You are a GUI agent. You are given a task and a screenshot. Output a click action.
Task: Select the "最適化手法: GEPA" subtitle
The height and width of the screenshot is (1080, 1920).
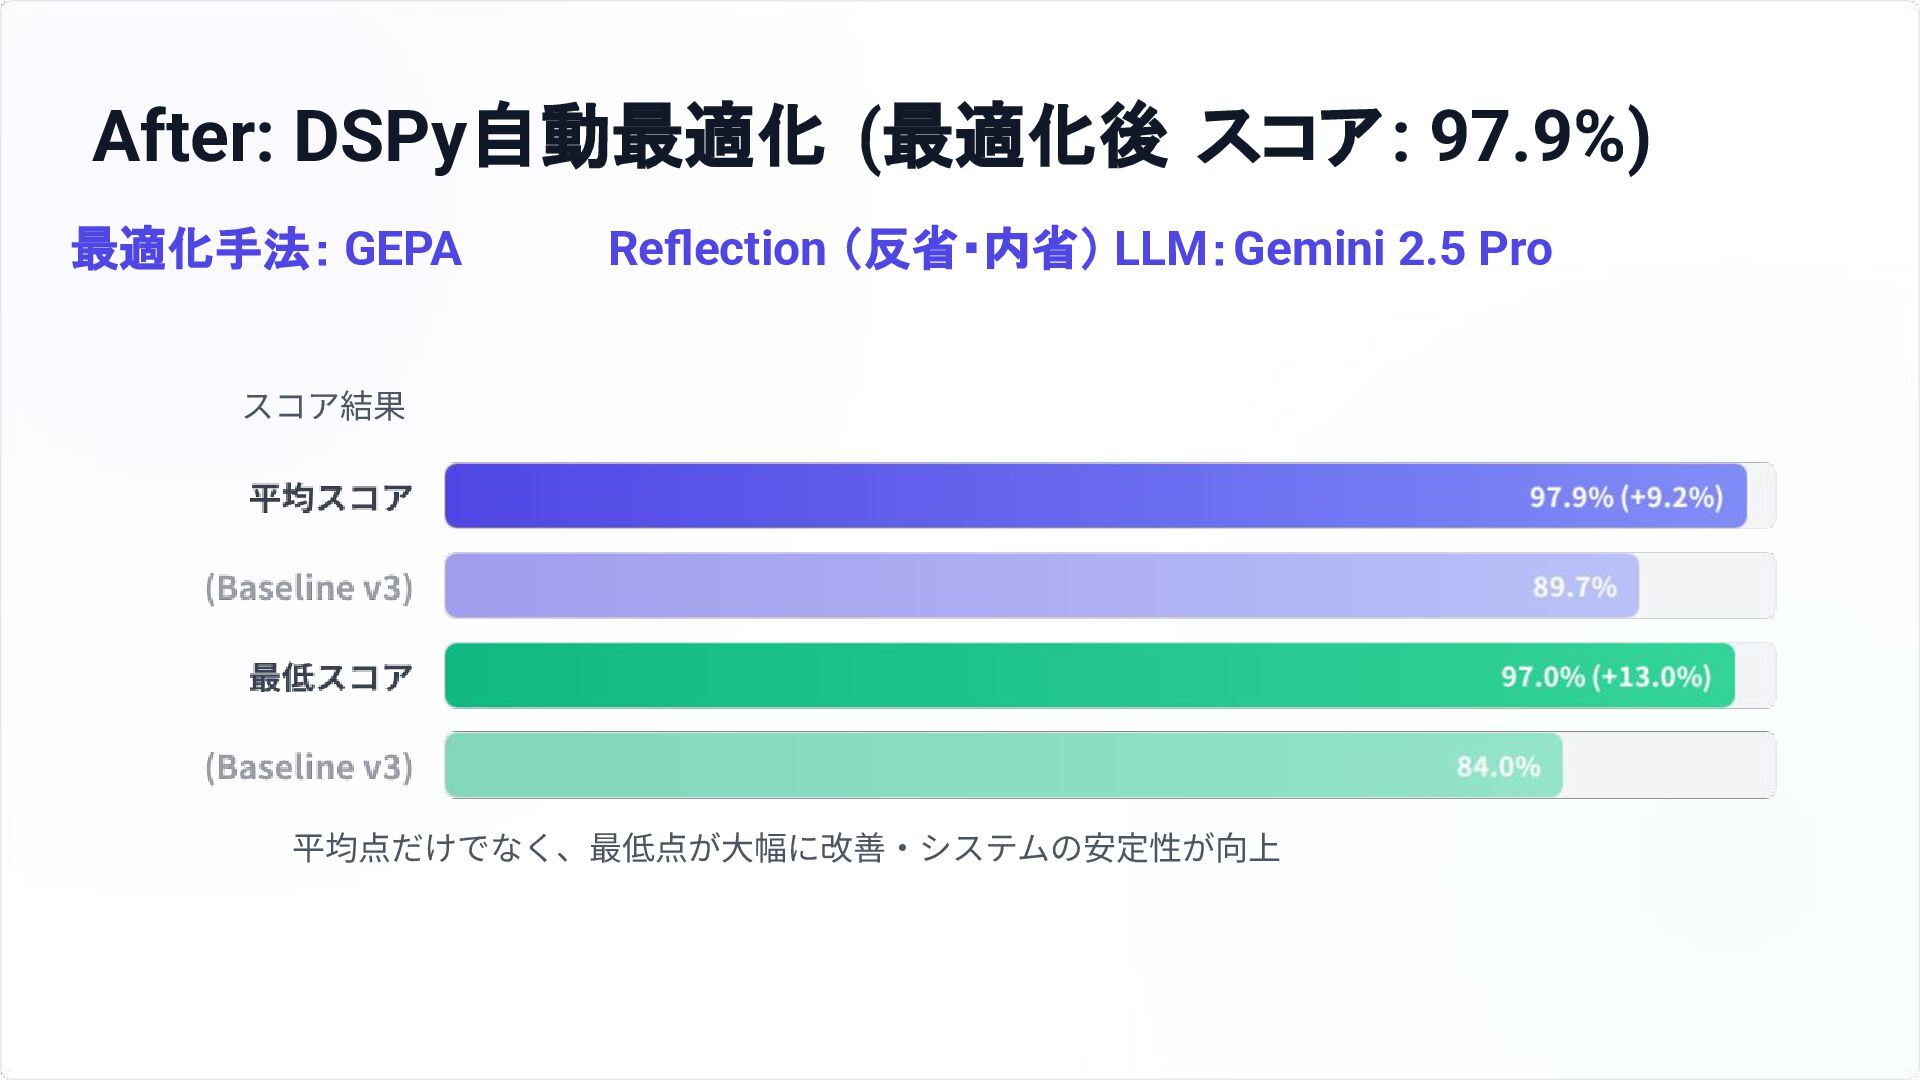[x=266, y=249]
